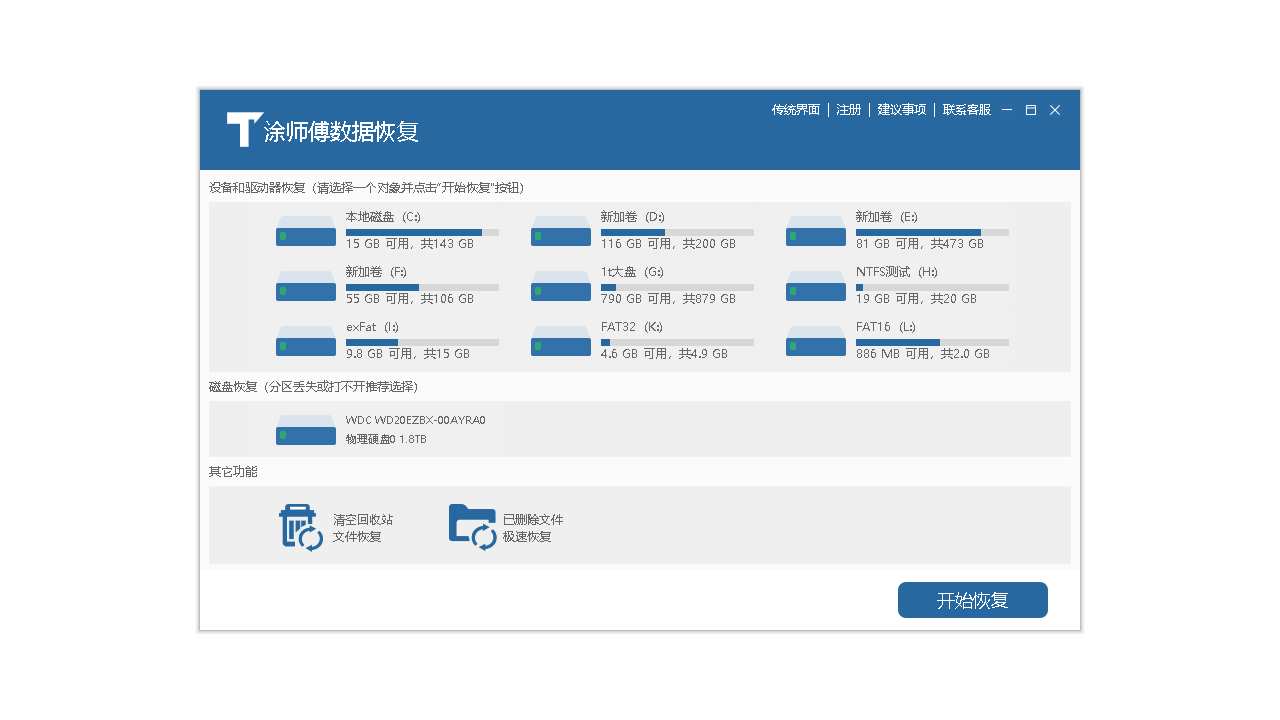Open 建议事项 suggestions link
1280x720 pixels.
901,110
